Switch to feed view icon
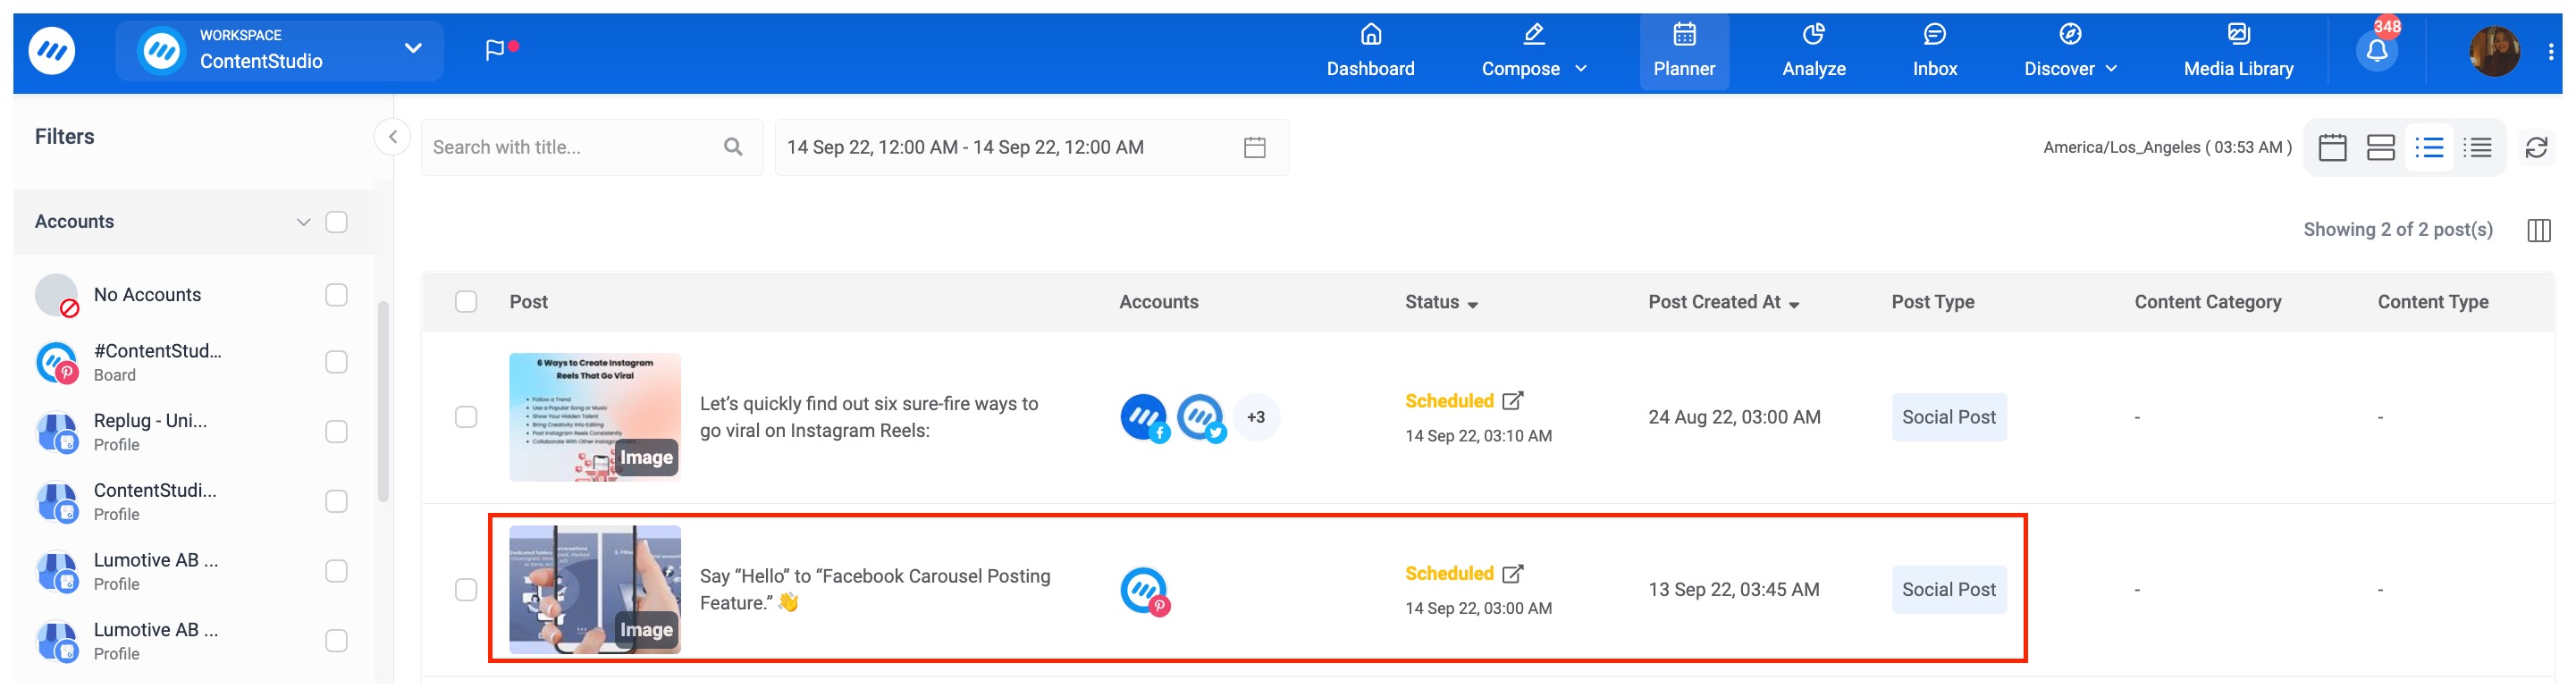 pyautogui.click(x=2380, y=148)
